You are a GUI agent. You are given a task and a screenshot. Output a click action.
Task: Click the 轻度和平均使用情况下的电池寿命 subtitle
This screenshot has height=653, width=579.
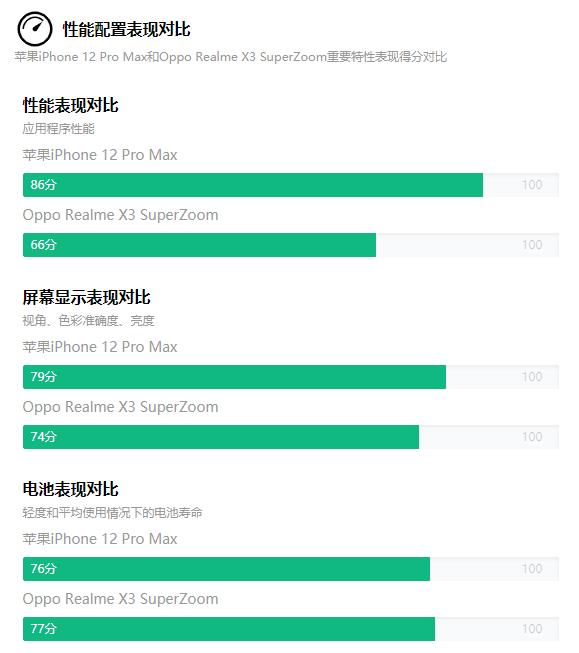[112, 513]
